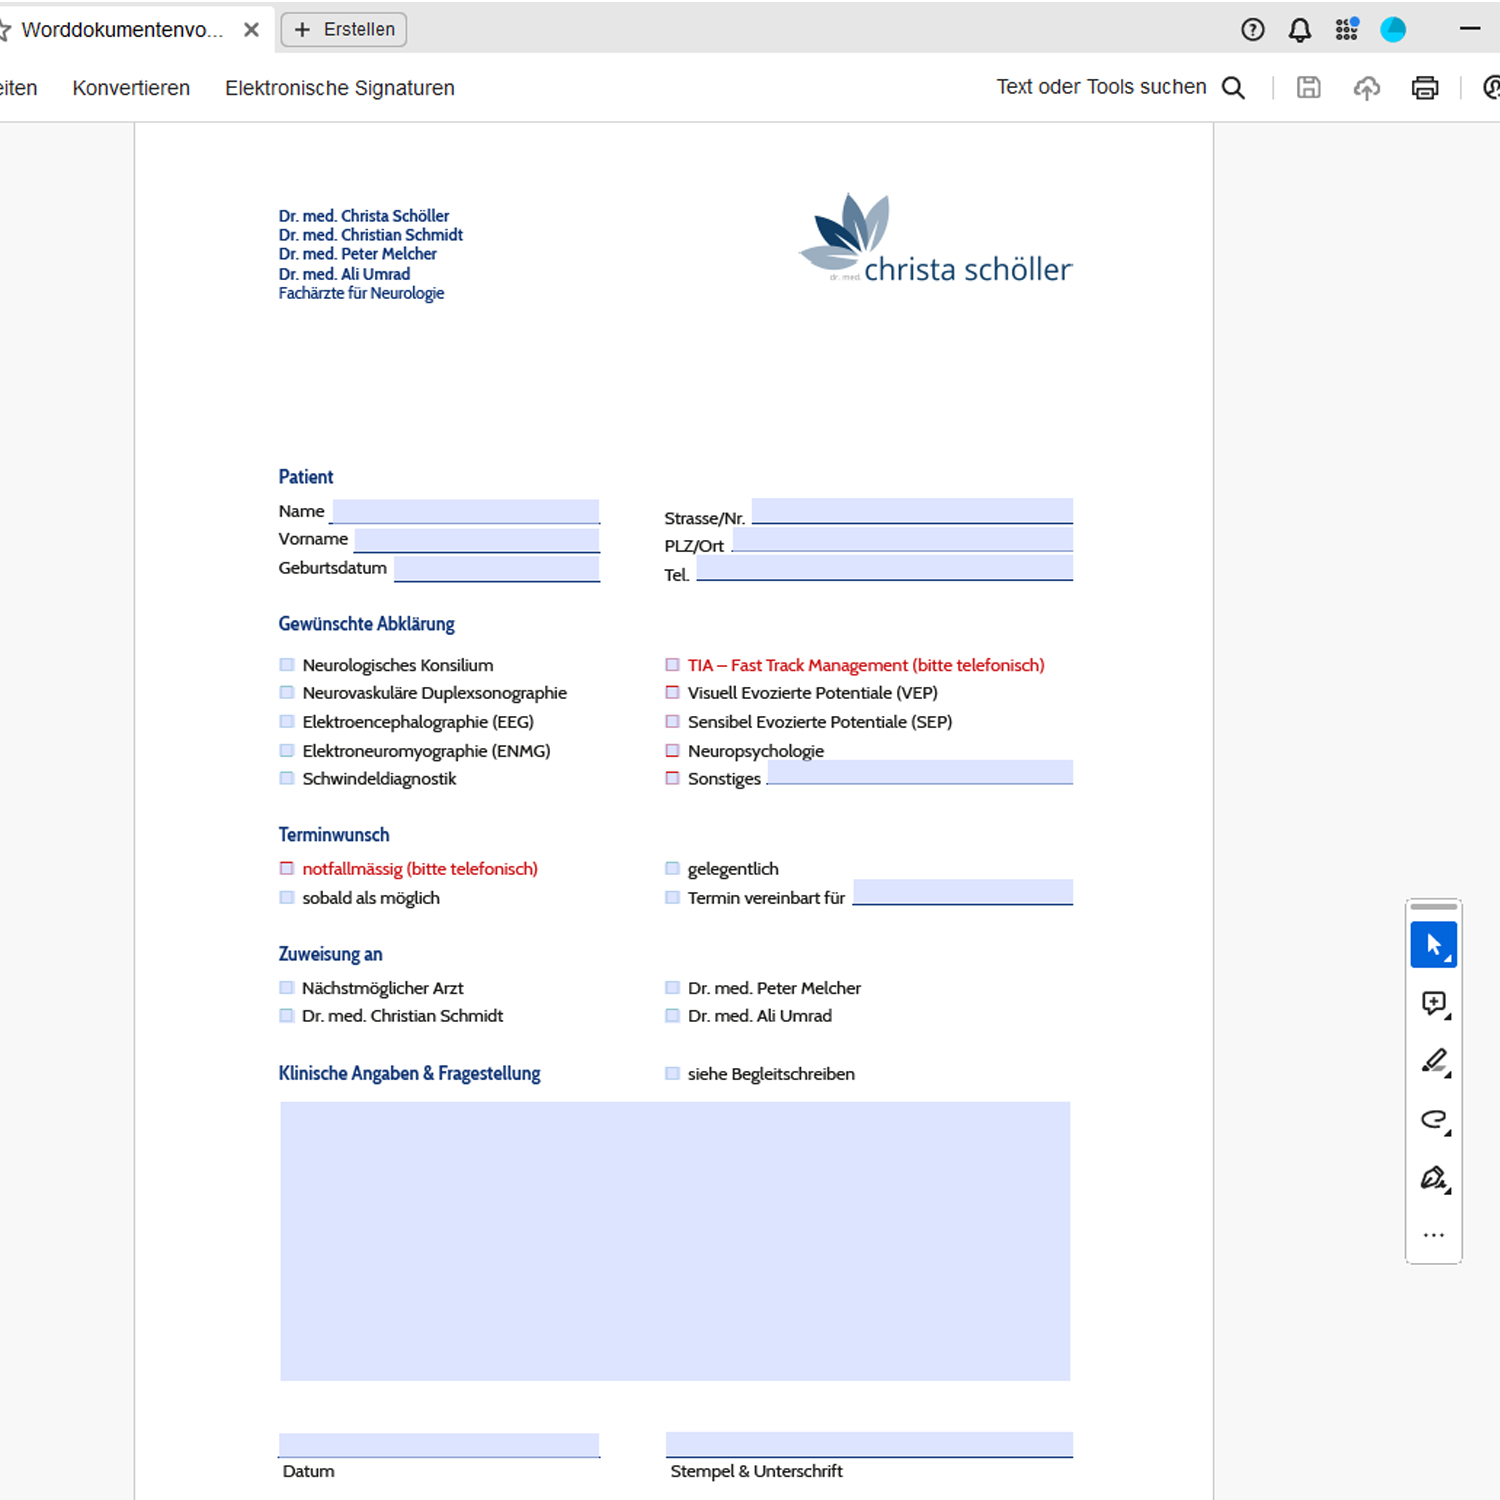The image size is (1500, 1500).
Task: Open the fill and sign pen tool
Action: (x=1433, y=1178)
